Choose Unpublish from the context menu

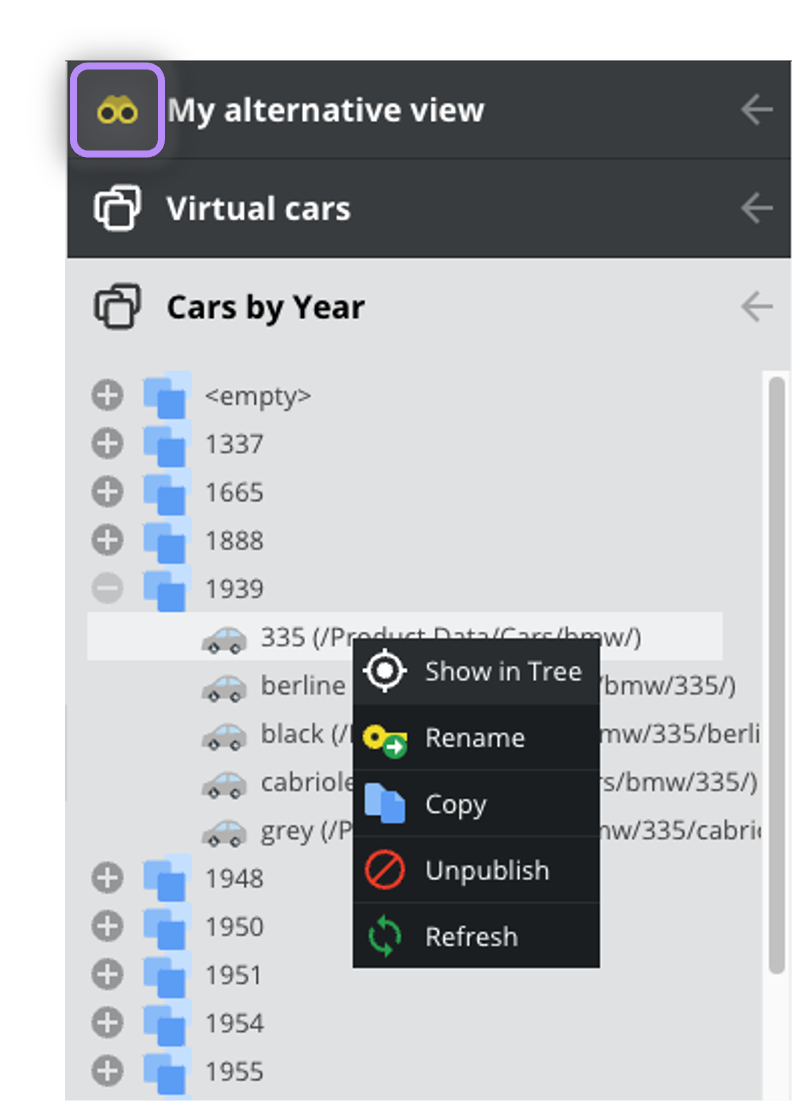coord(476,870)
